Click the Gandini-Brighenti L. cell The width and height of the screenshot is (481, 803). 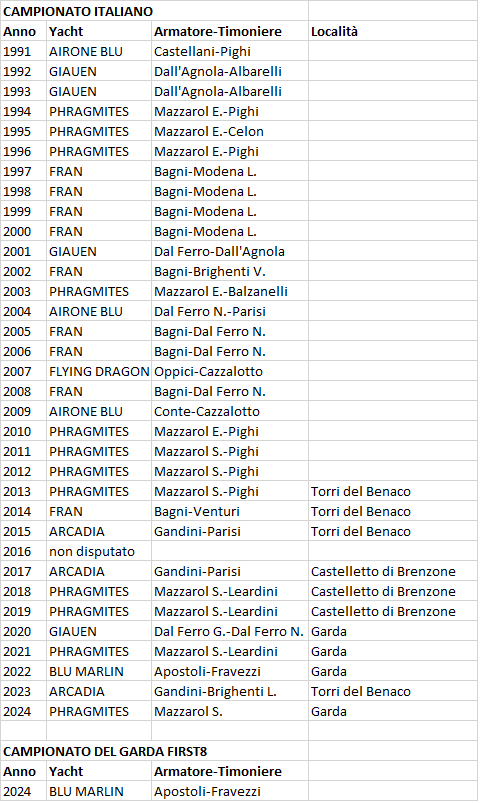230,691
